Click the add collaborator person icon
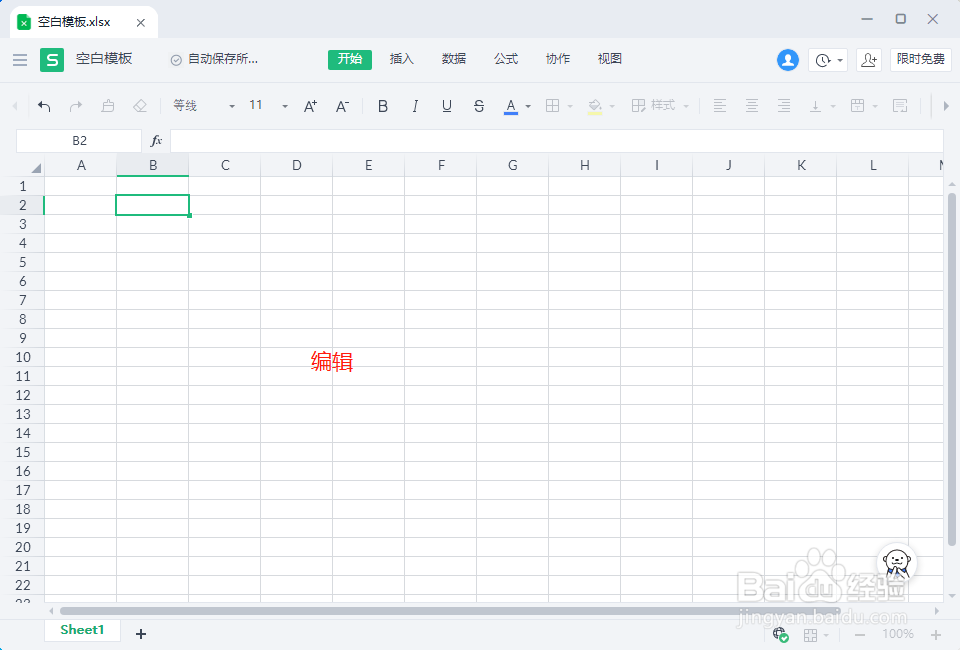 coord(869,60)
